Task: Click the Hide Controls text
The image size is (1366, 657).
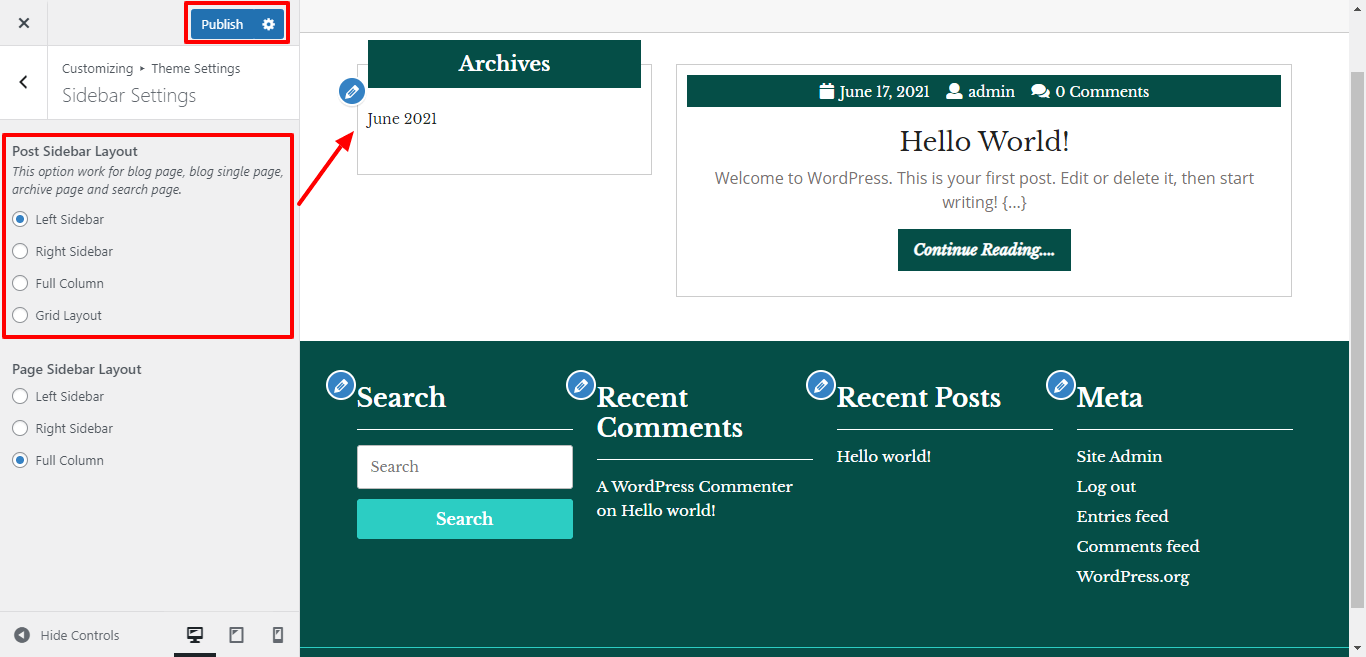Action: click(x=80, y=635)
